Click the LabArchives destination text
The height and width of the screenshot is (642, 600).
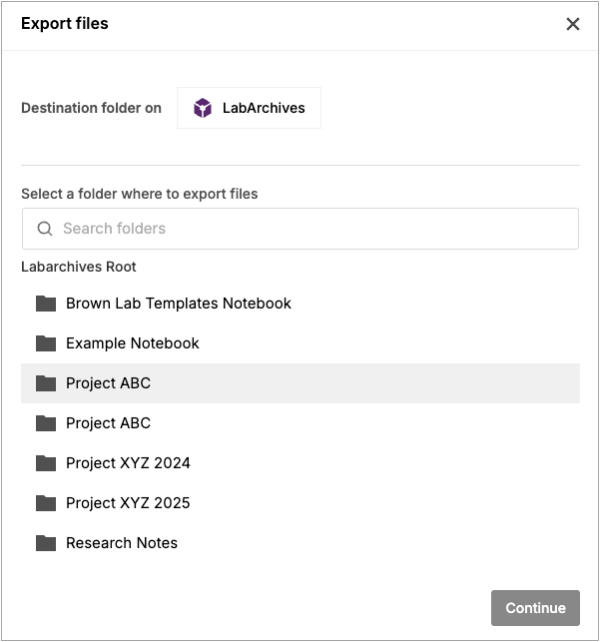pyautogui.click(x=263, y=108)
